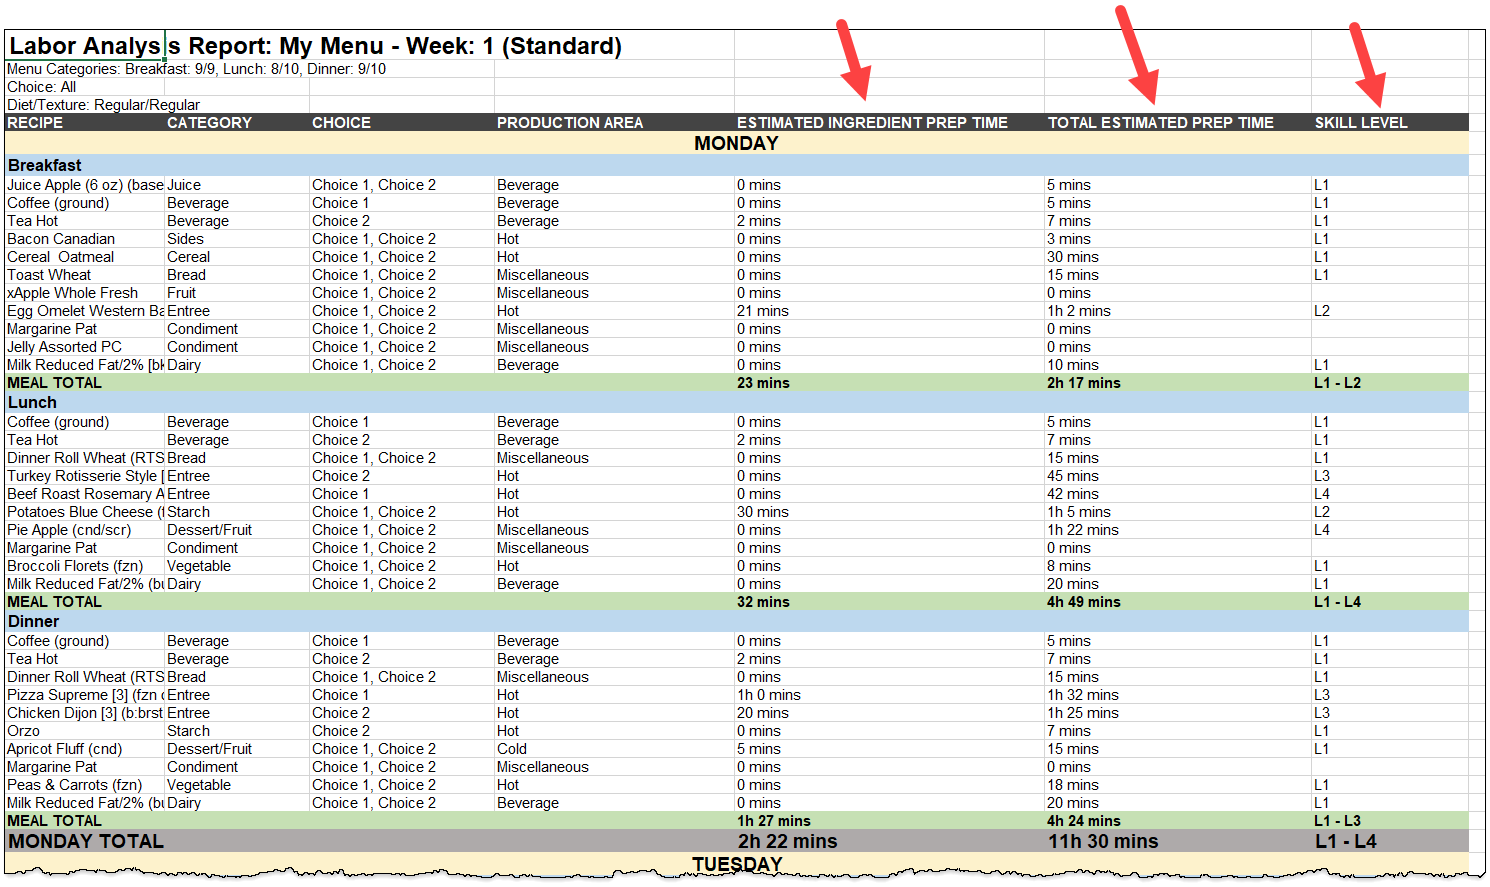
Task: Select the MONDAY day heading row
Action: [x=736, y=143]
